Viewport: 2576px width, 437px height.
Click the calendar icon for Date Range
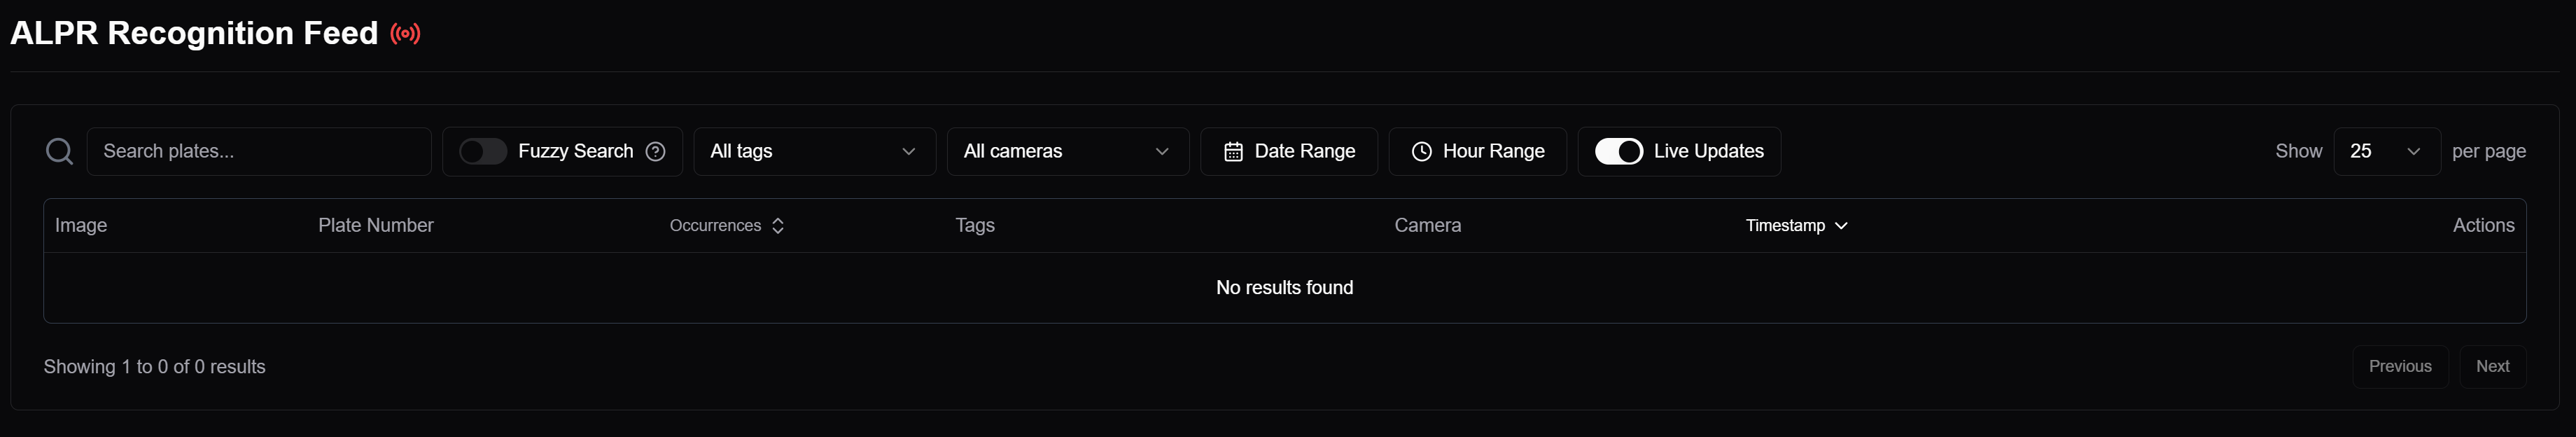(x=1233, y=152)
